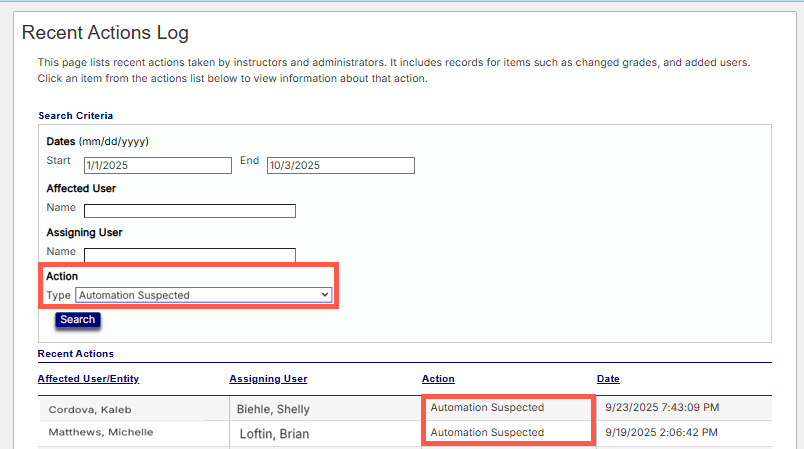This screenshot has height=449, width=804.
Task: Sort by Date column header
Action: [608, 379]
